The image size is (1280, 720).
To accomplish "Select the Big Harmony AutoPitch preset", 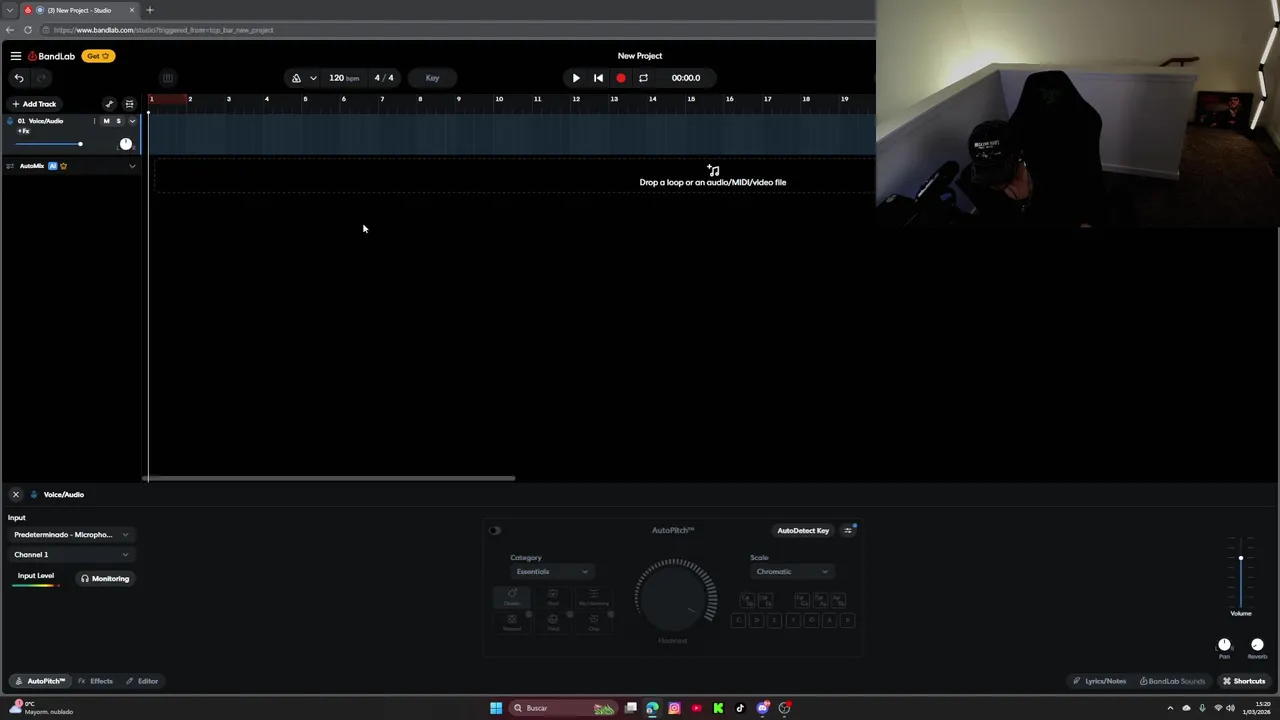I will click(x=594, y=596).
